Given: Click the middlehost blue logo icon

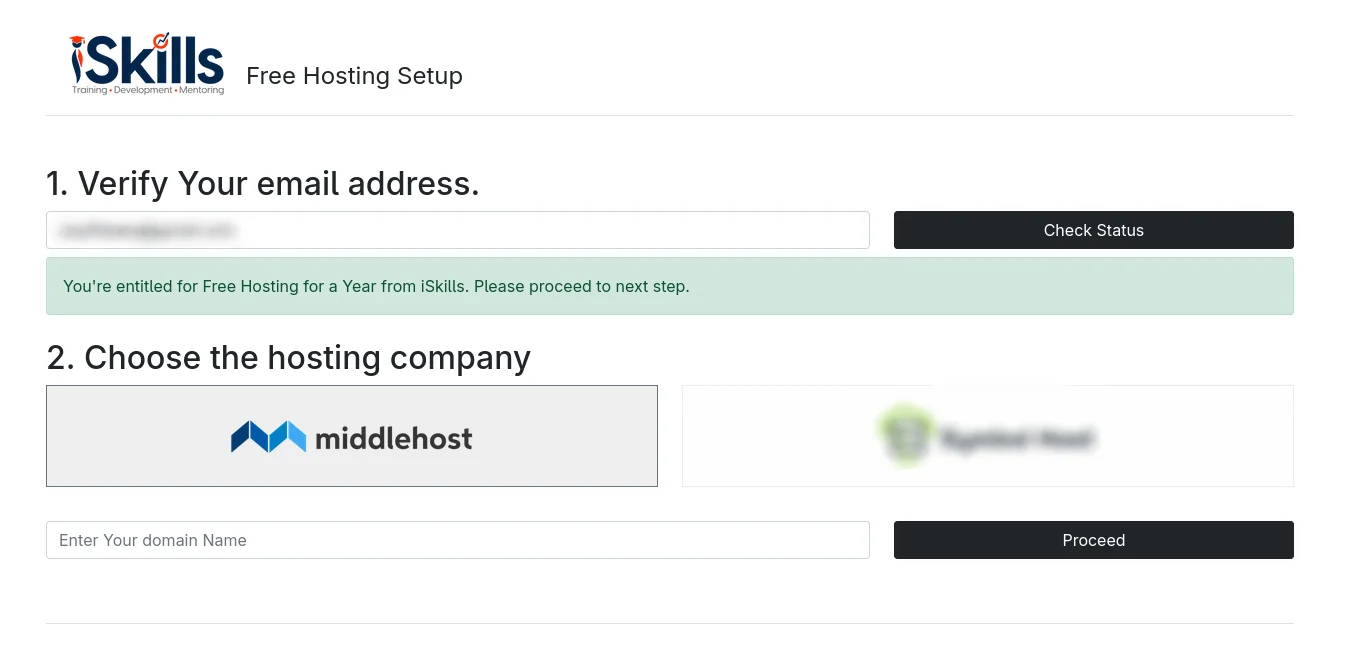Looking at the screenshot, I should coord(268,437).
